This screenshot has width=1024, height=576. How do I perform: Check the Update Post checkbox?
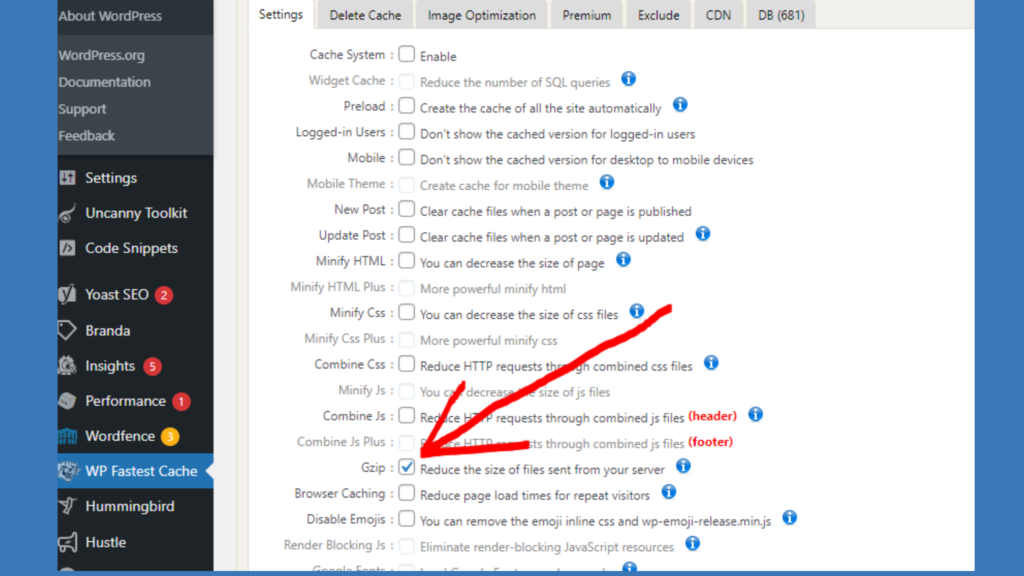coord(407,234)
